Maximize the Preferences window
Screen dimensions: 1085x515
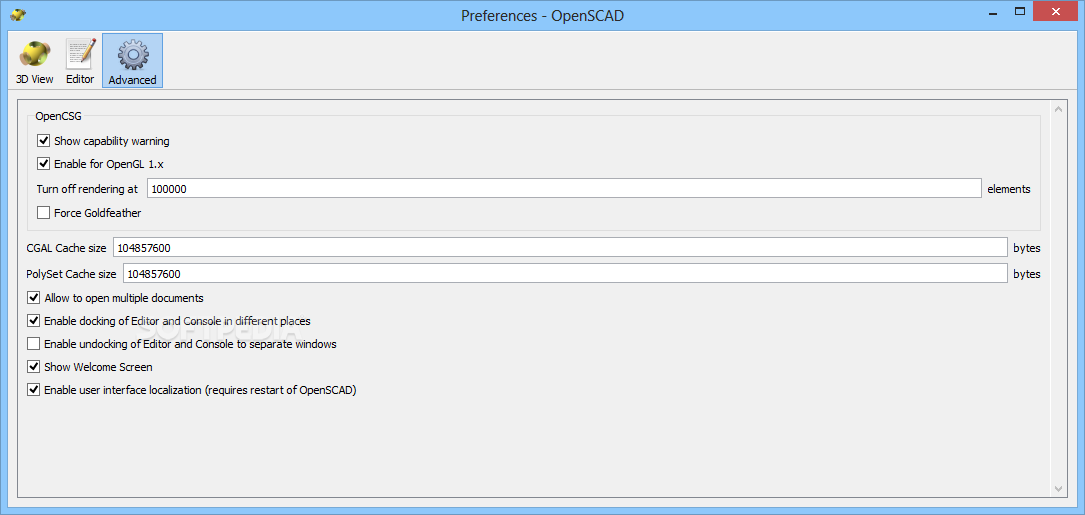(1020, 11)
